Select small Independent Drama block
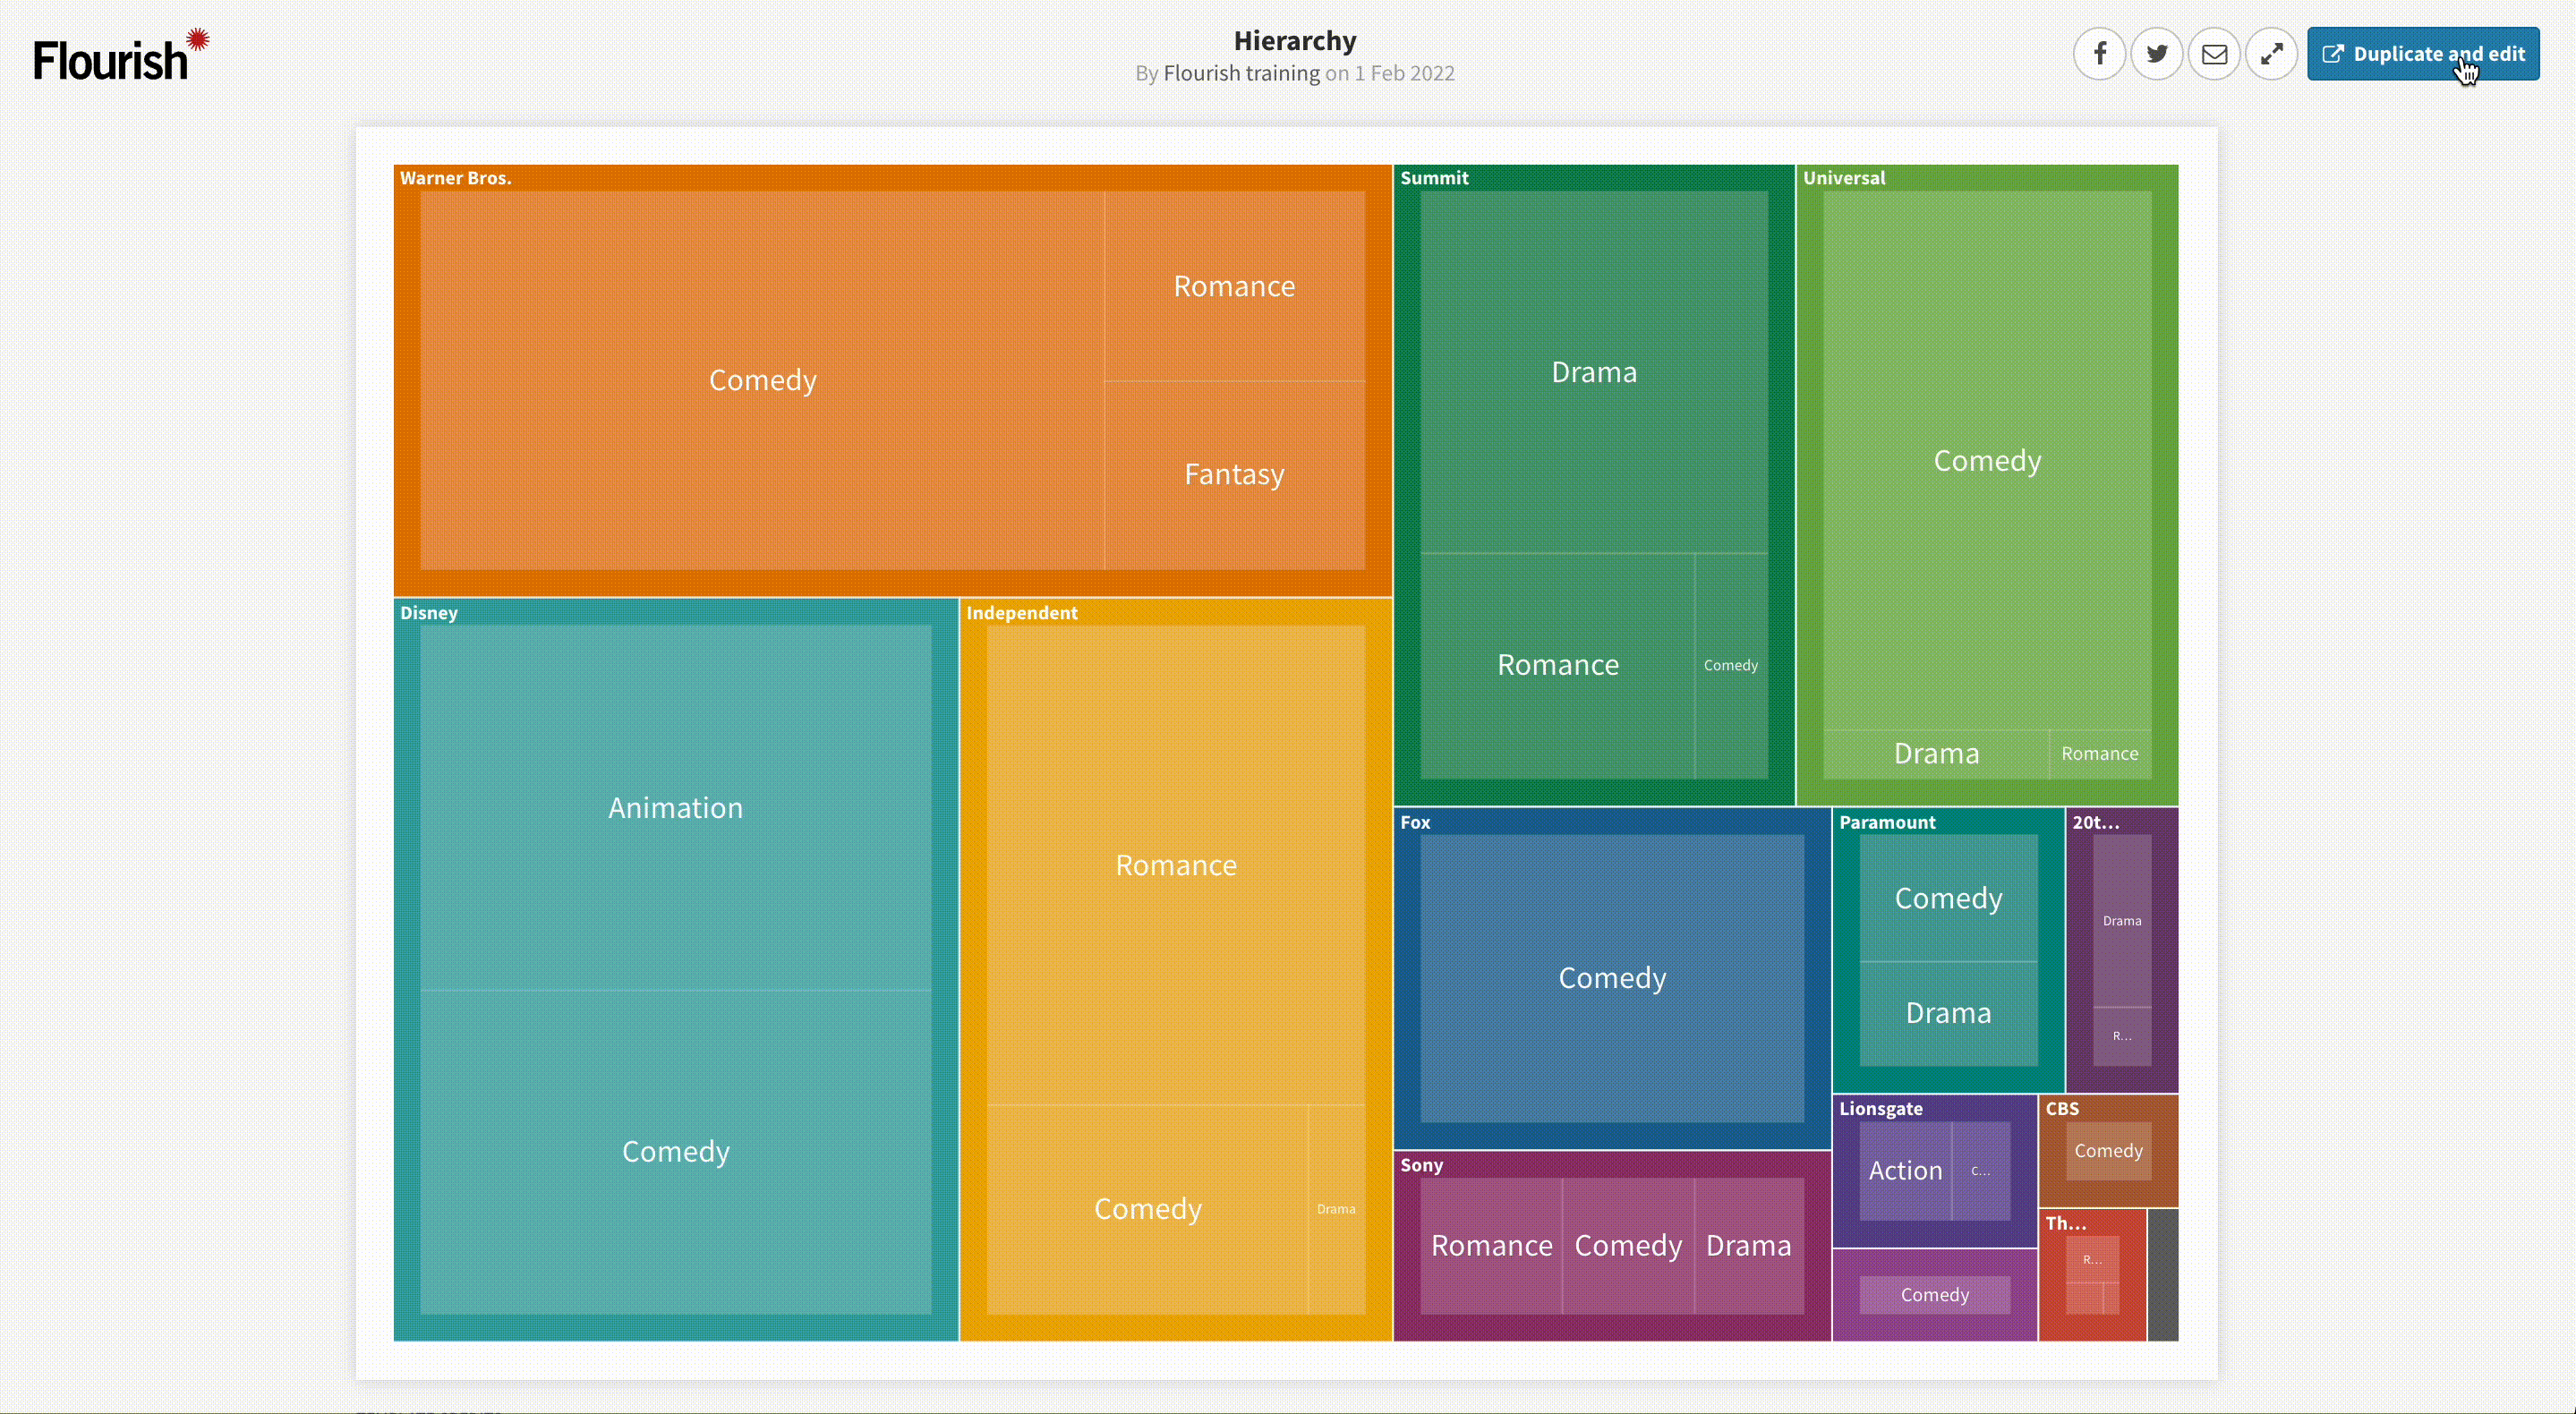Viewport: 2576px width, 1414px height. [x=1336, y=1209]
